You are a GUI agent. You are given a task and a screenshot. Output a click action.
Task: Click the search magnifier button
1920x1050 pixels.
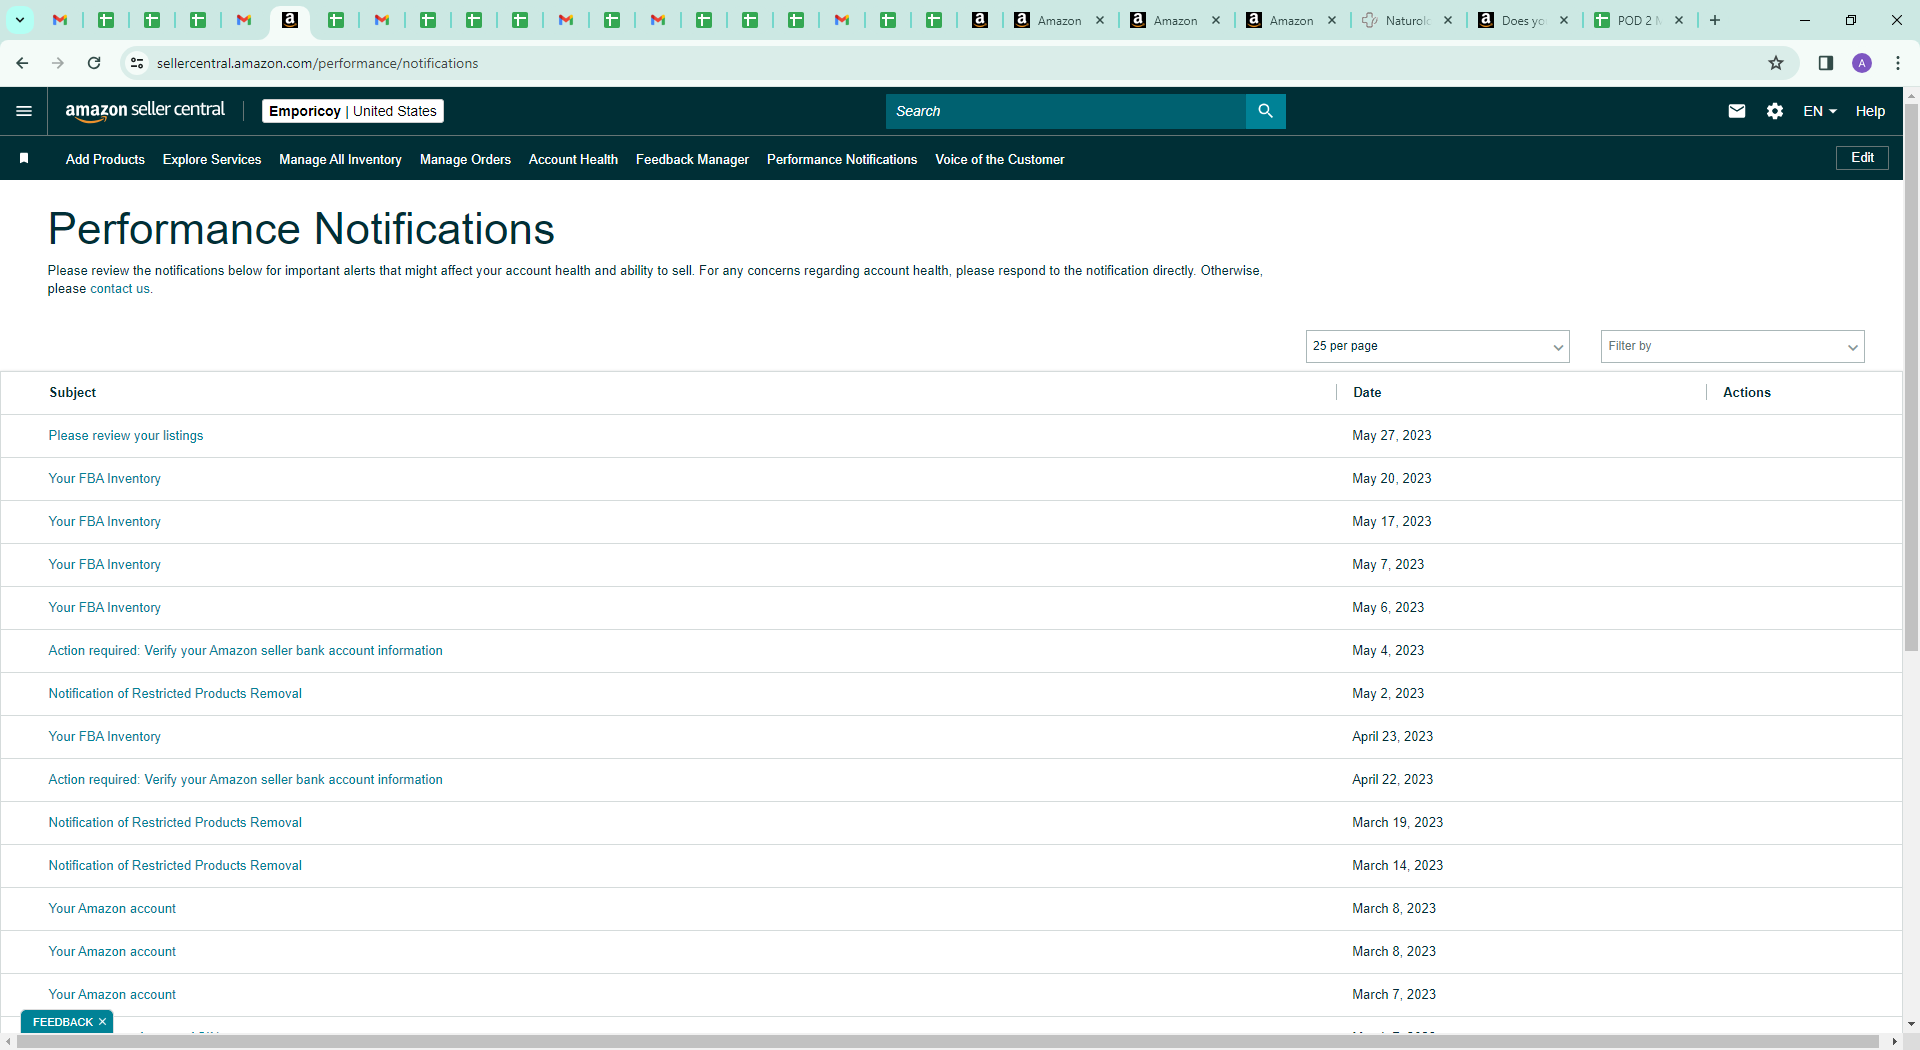pyautogui.click(x=1265, y=111)
